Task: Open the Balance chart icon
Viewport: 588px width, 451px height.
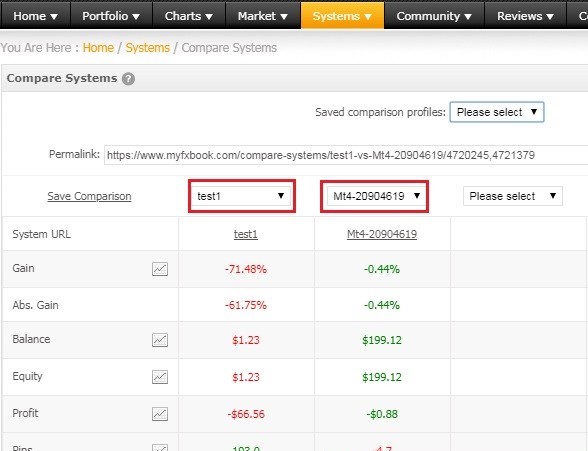Action: (x=160, y=340)
